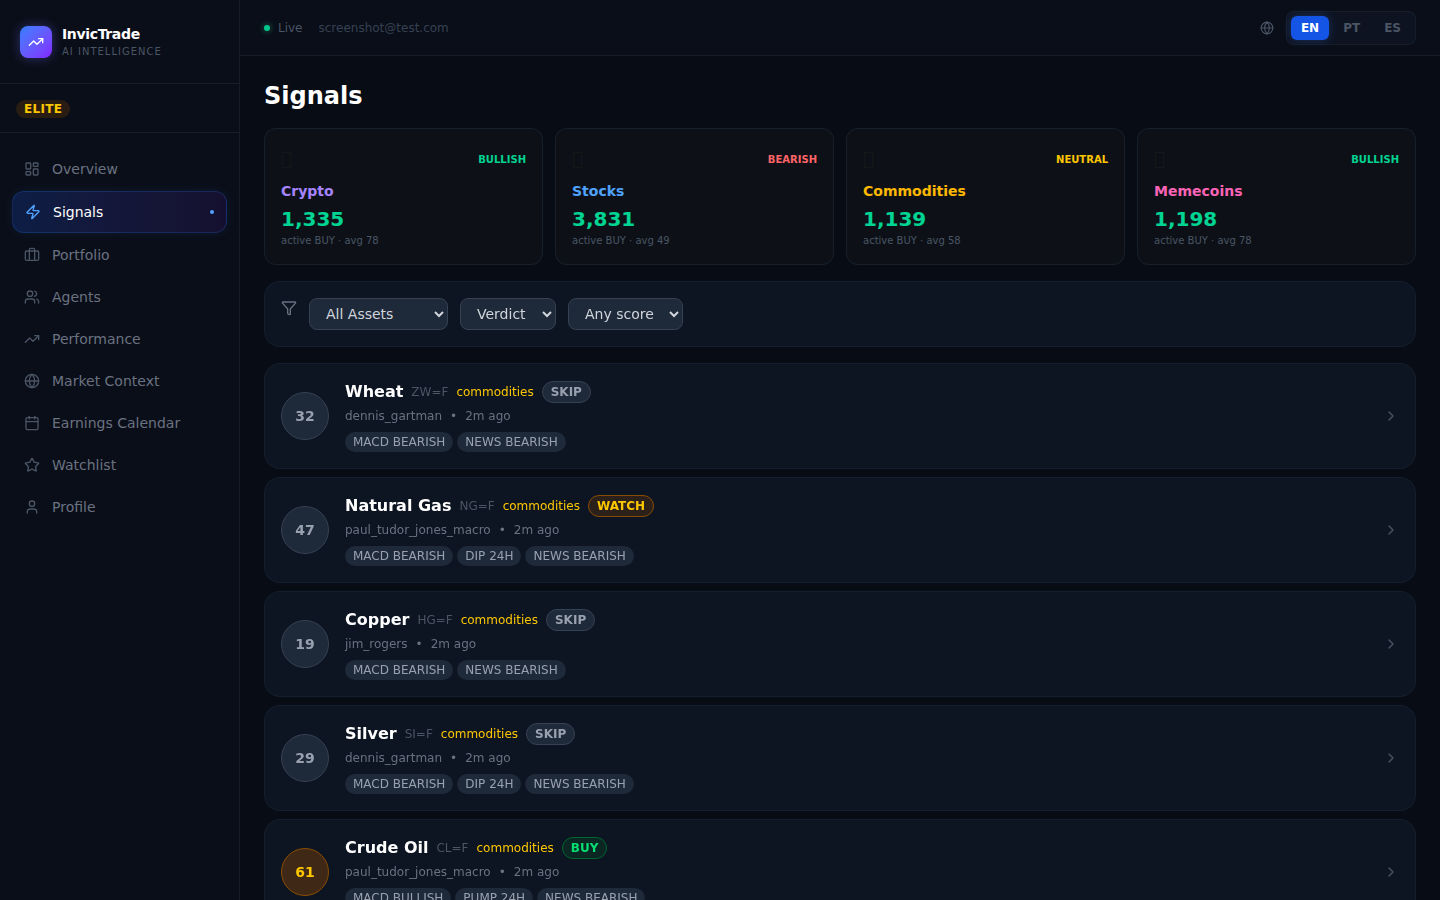Image resolution: width=1440 pixels, height=900 pixels.
Task: Open Portfolio via its briefcase icon
Action: pyautogui.click(x=31, y=254)
